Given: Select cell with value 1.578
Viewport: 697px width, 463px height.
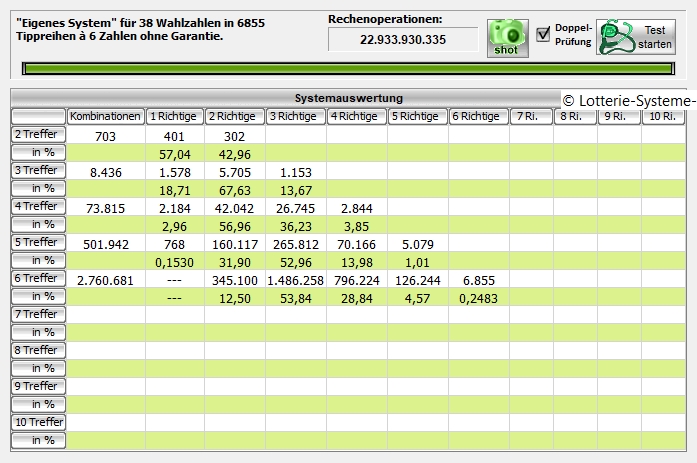Looking at the screenshot, I should (174, 172).
